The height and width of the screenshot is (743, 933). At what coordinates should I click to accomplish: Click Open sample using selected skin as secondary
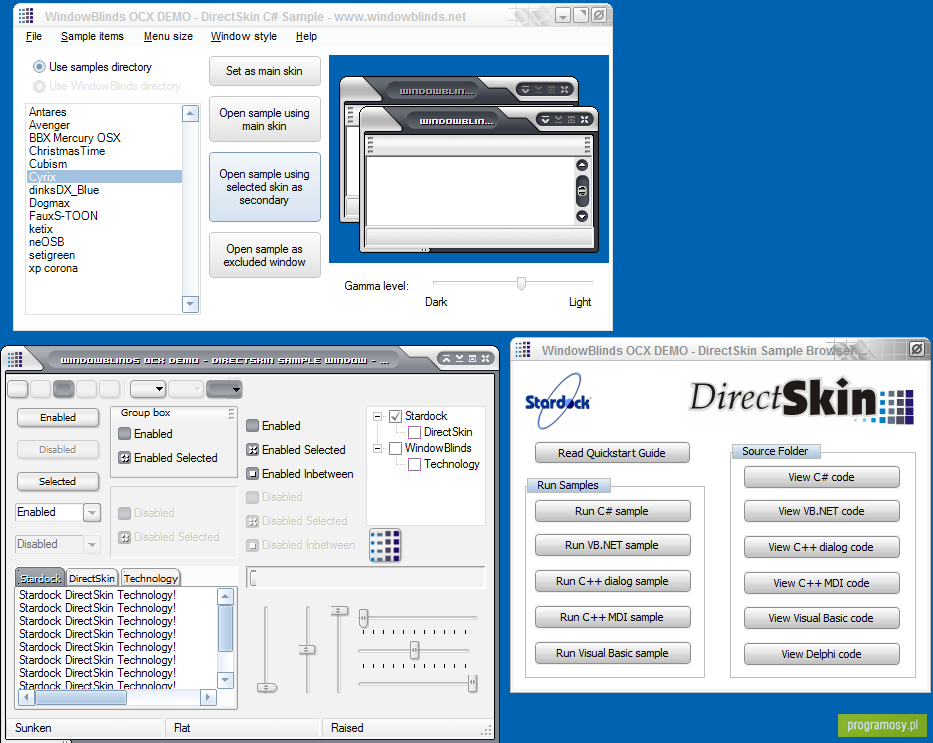click(x=265, y=187)
